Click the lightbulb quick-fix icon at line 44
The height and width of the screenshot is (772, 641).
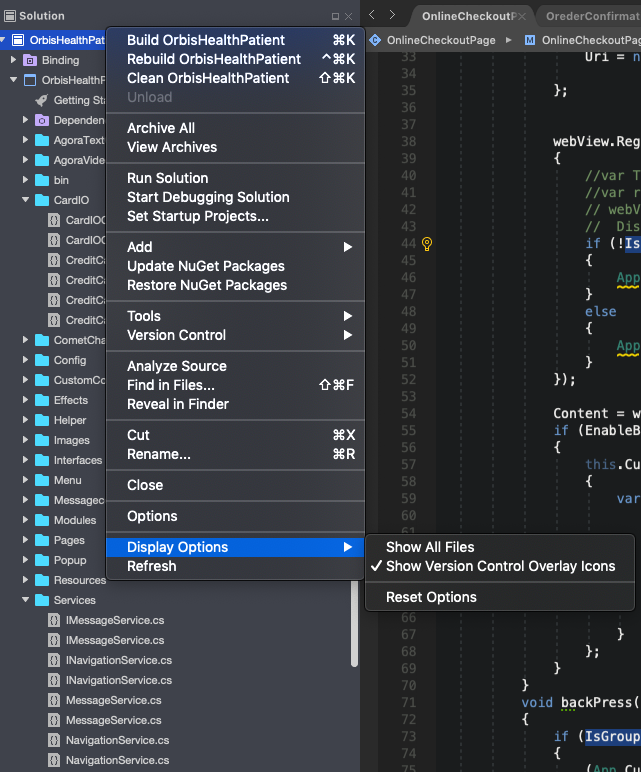[427, 244]
